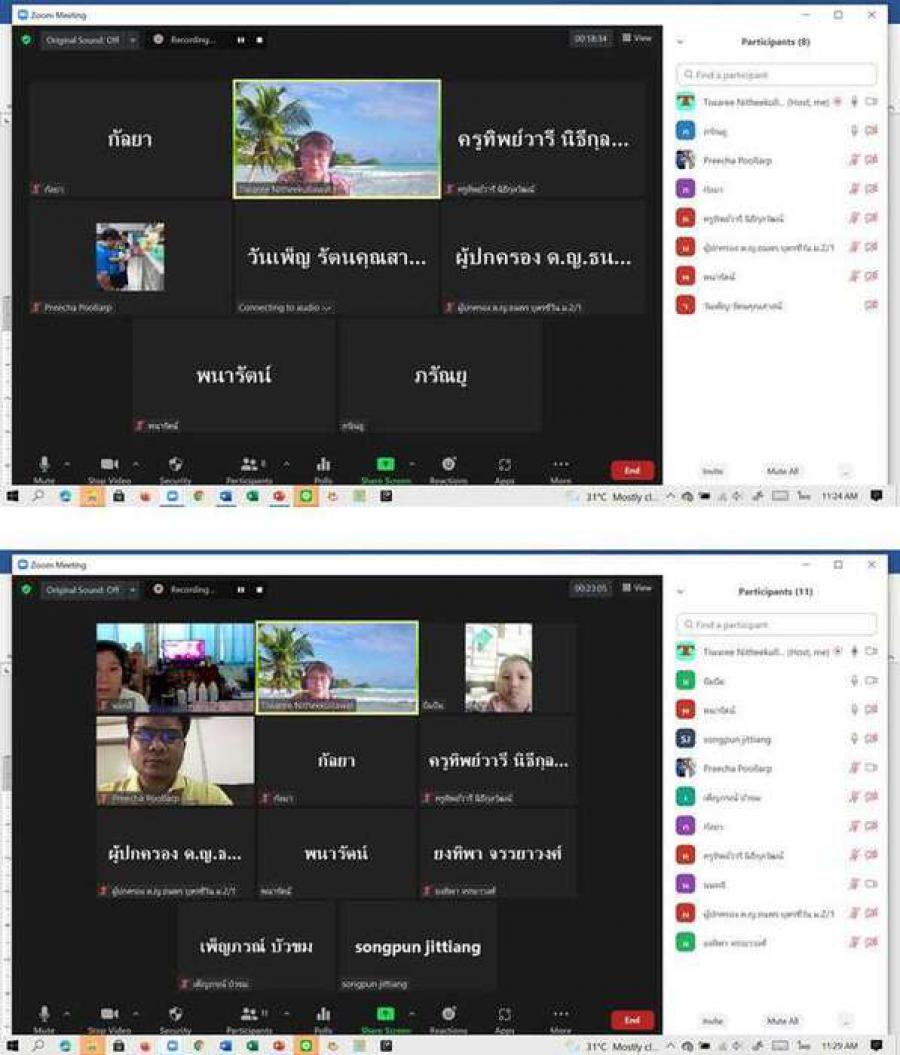Screen dimensions: 900x1055
Task: Select songpun jittiang video tile
Action: [418, 946]
